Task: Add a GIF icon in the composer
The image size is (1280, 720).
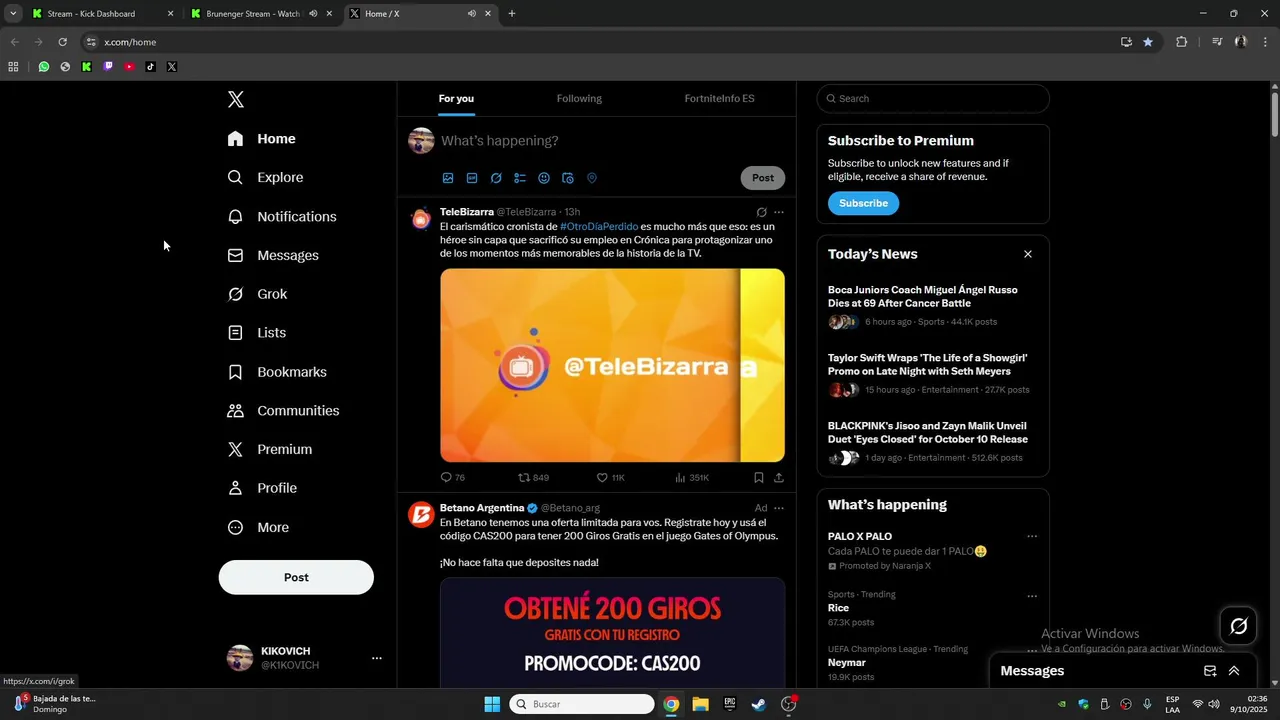Action: coord(472,178)
